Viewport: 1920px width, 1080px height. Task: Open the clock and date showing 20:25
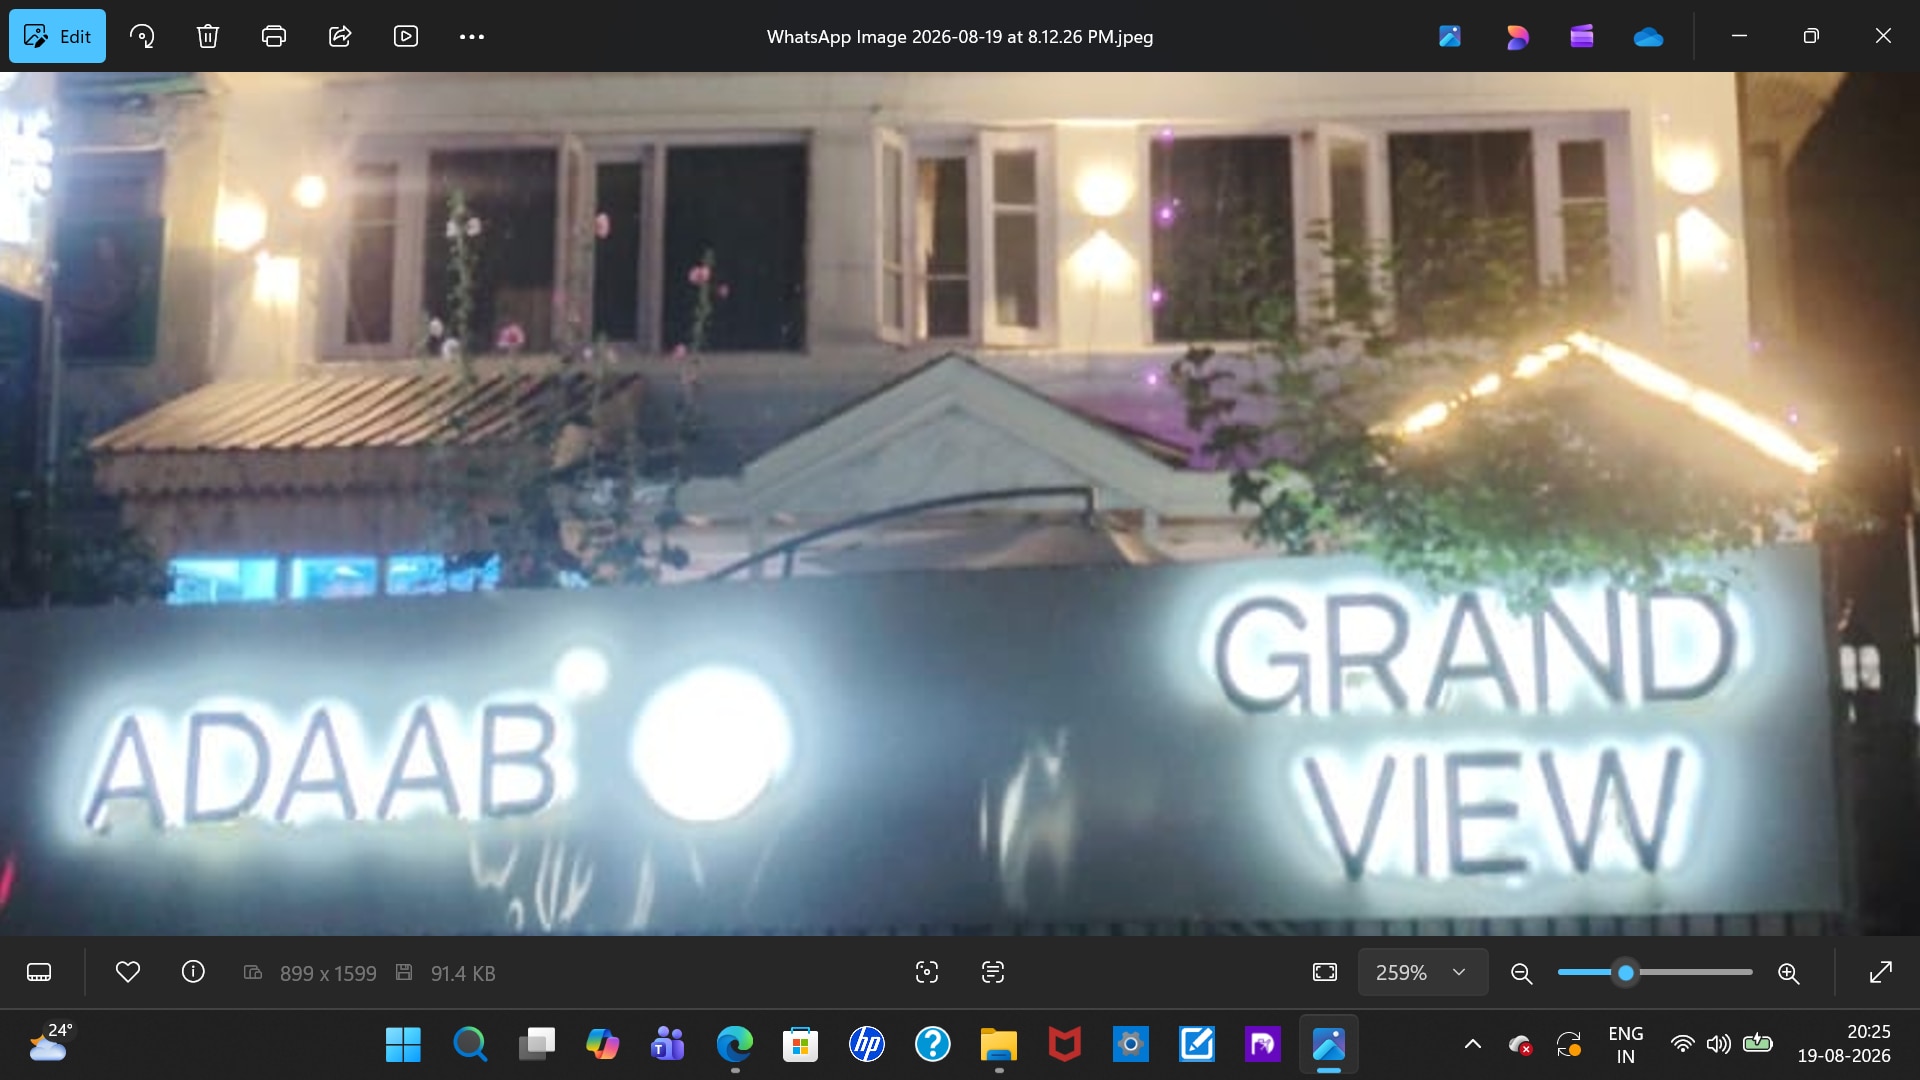(1844, 1044)
